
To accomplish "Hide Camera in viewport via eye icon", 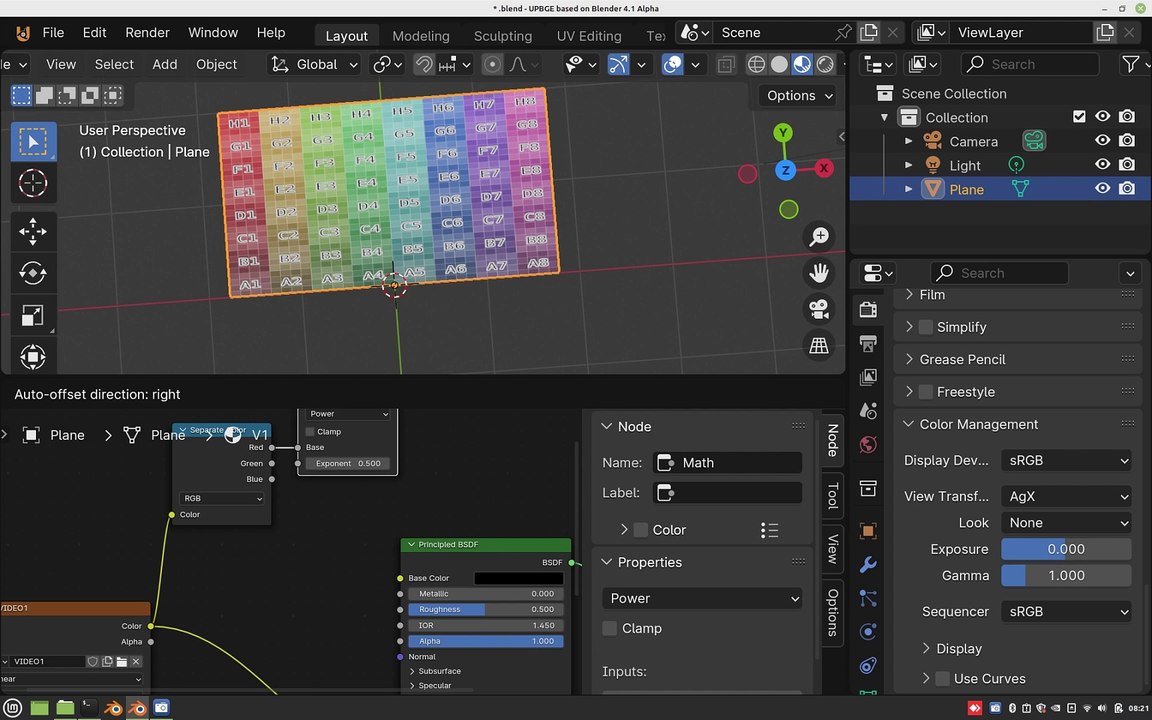I will 1103,140.
